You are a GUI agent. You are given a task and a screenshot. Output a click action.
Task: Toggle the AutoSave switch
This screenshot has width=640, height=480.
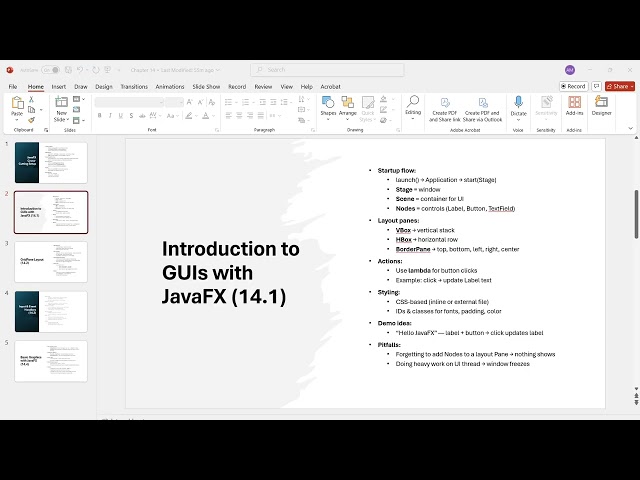51,70
